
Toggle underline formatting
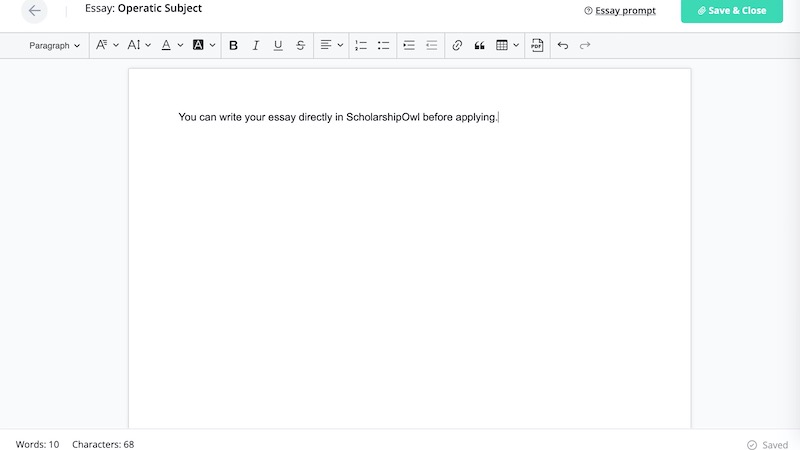tap(278, 45)
